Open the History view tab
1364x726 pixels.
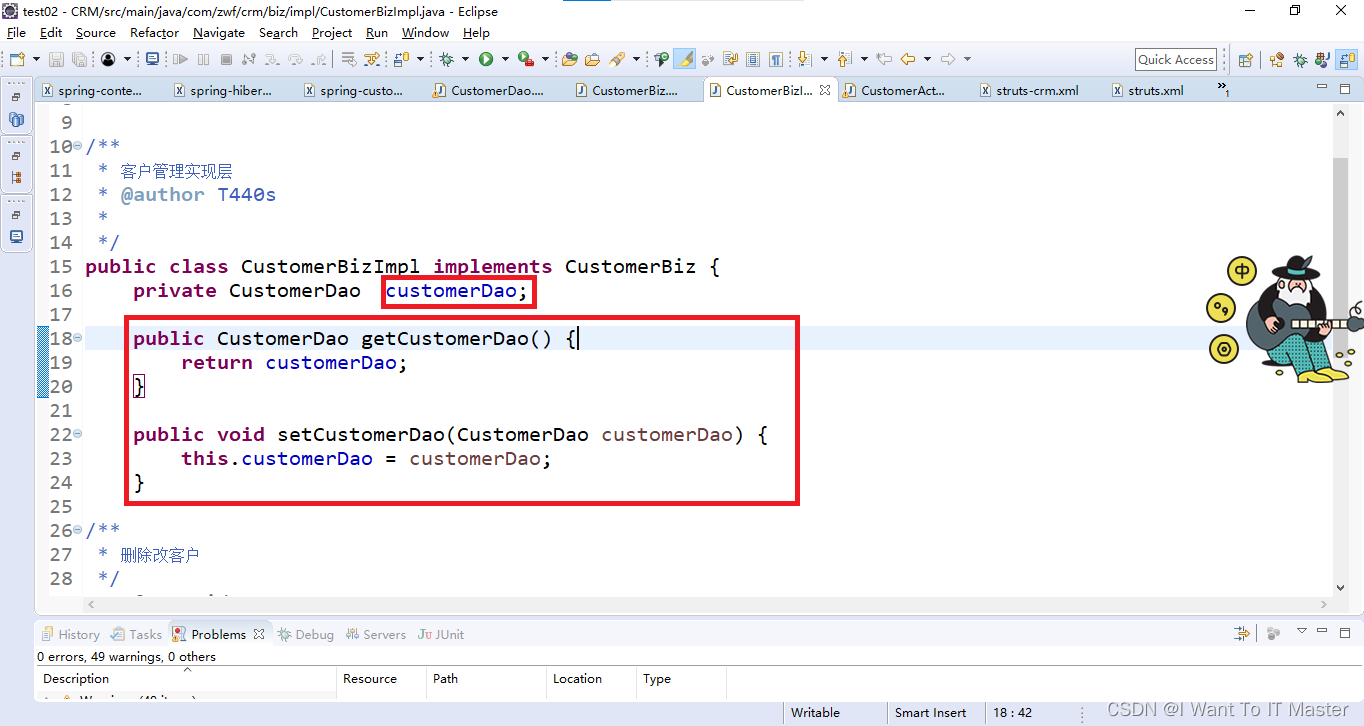pyautogui.click(x=70, y=634)
